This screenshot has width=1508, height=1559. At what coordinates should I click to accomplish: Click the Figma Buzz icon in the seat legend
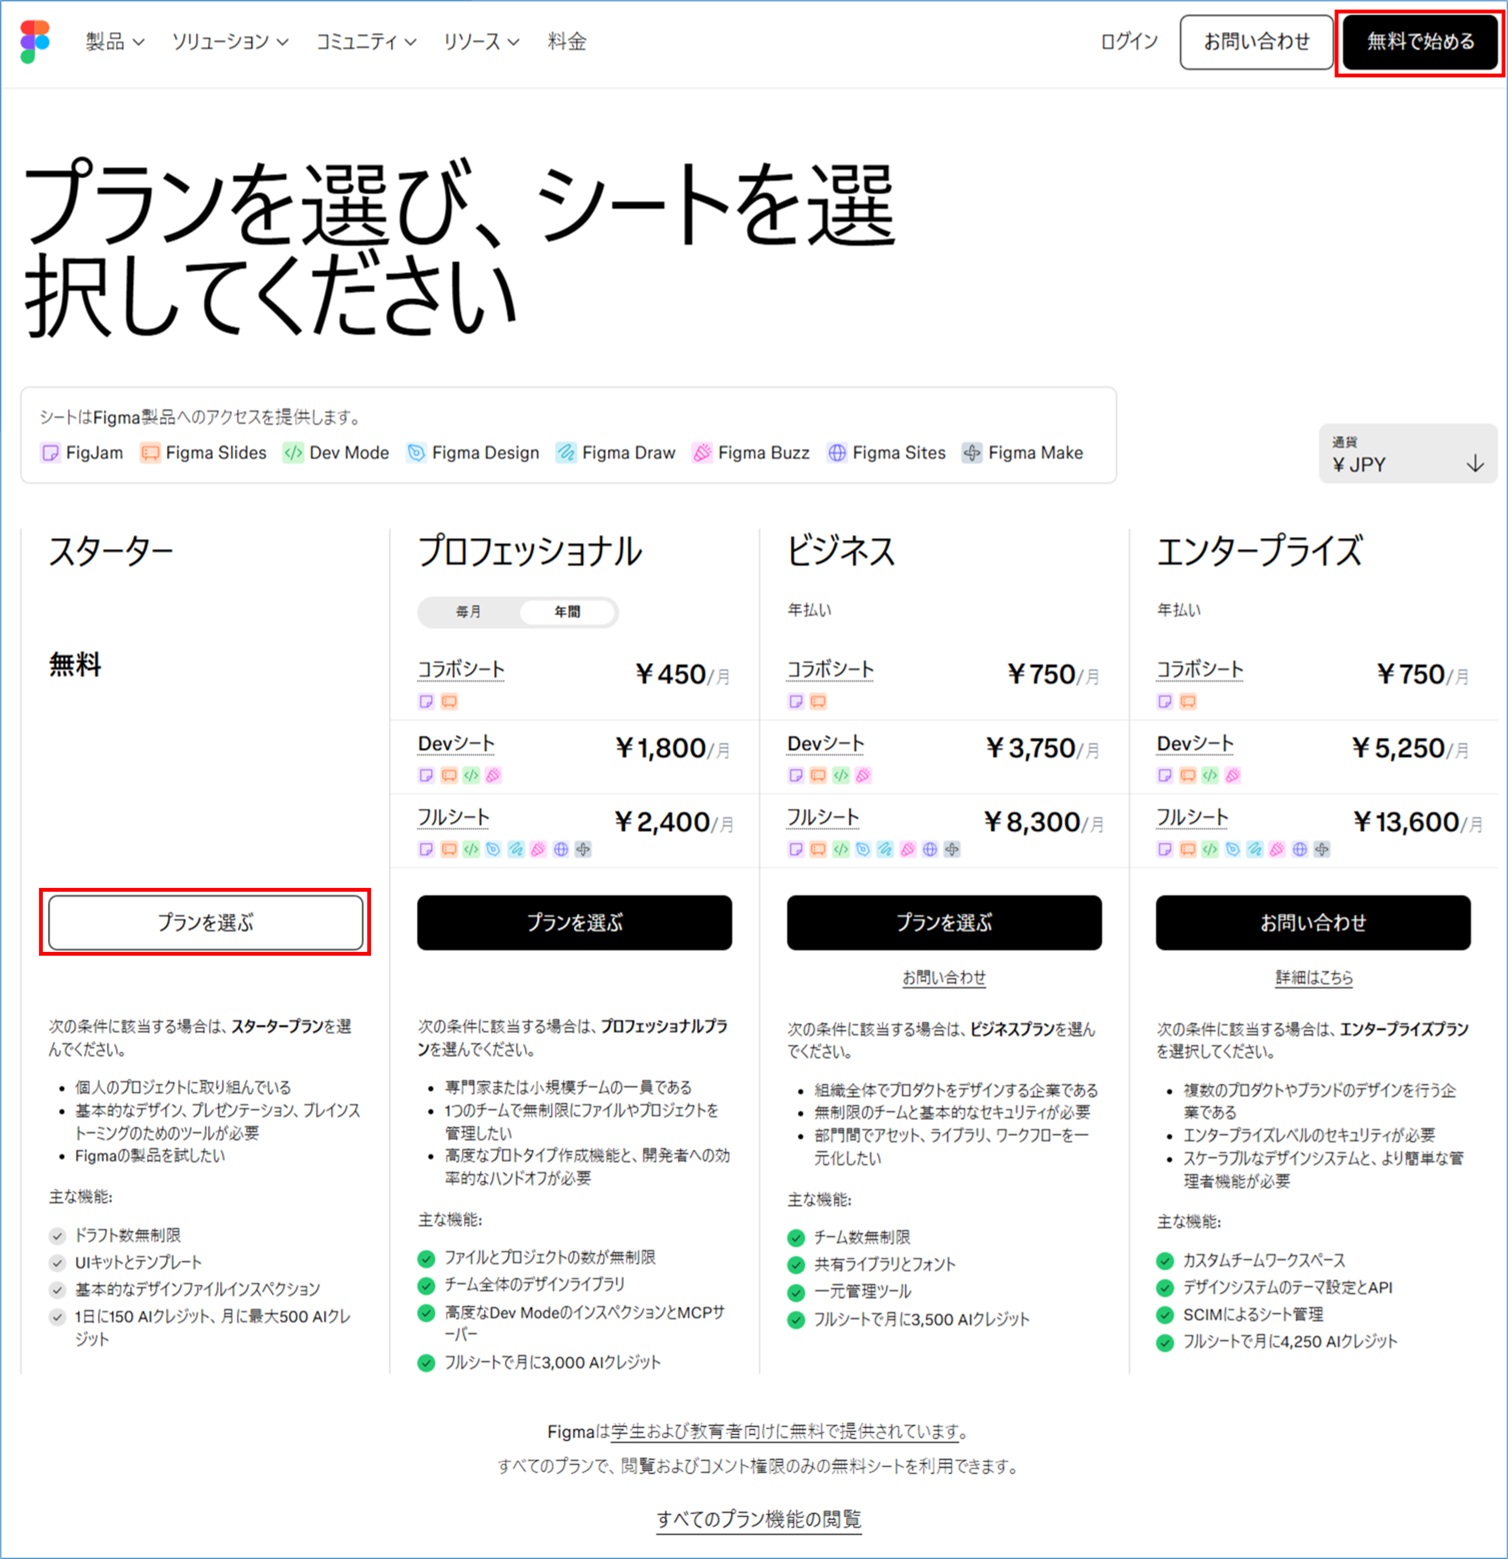pos(702,453)
